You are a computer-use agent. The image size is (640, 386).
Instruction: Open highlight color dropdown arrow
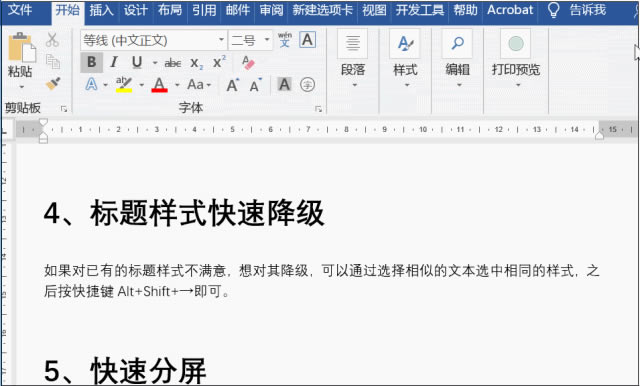tap(142, 85)
